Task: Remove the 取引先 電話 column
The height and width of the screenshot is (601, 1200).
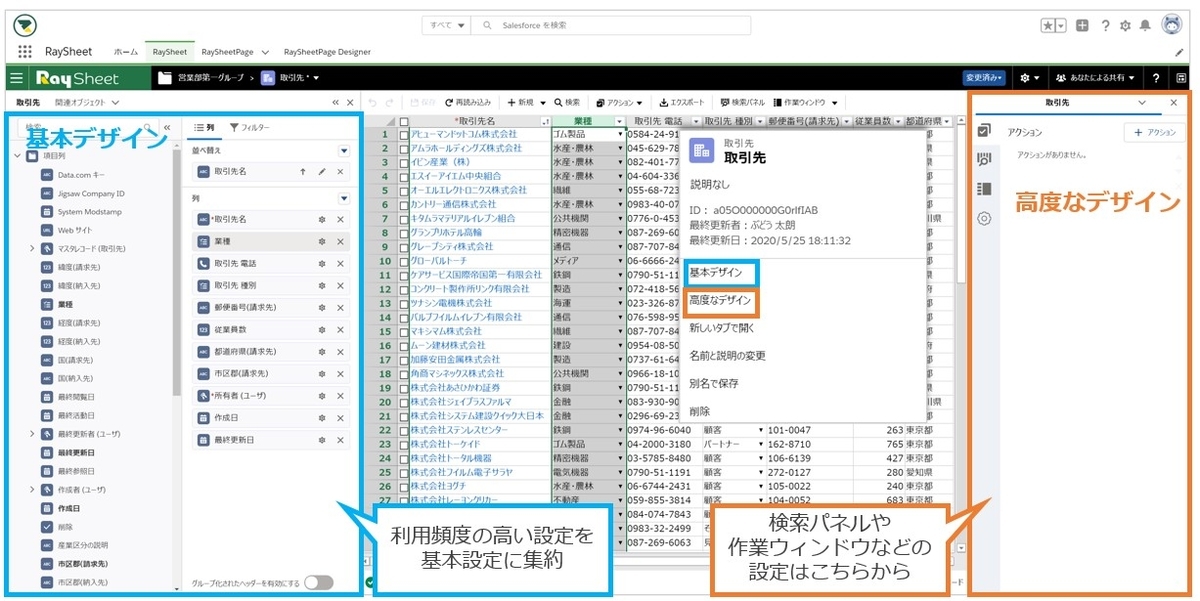Action: [x=340, y=263]
